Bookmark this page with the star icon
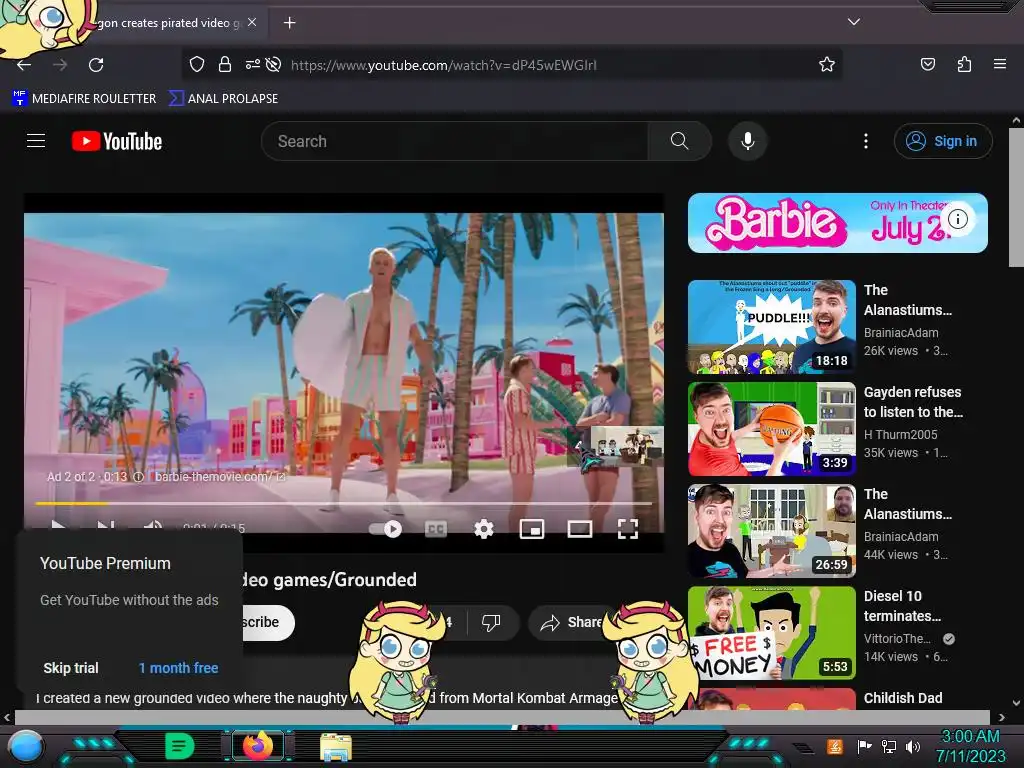This screenshot has height=768, width=1024. (x=827, y=64)
